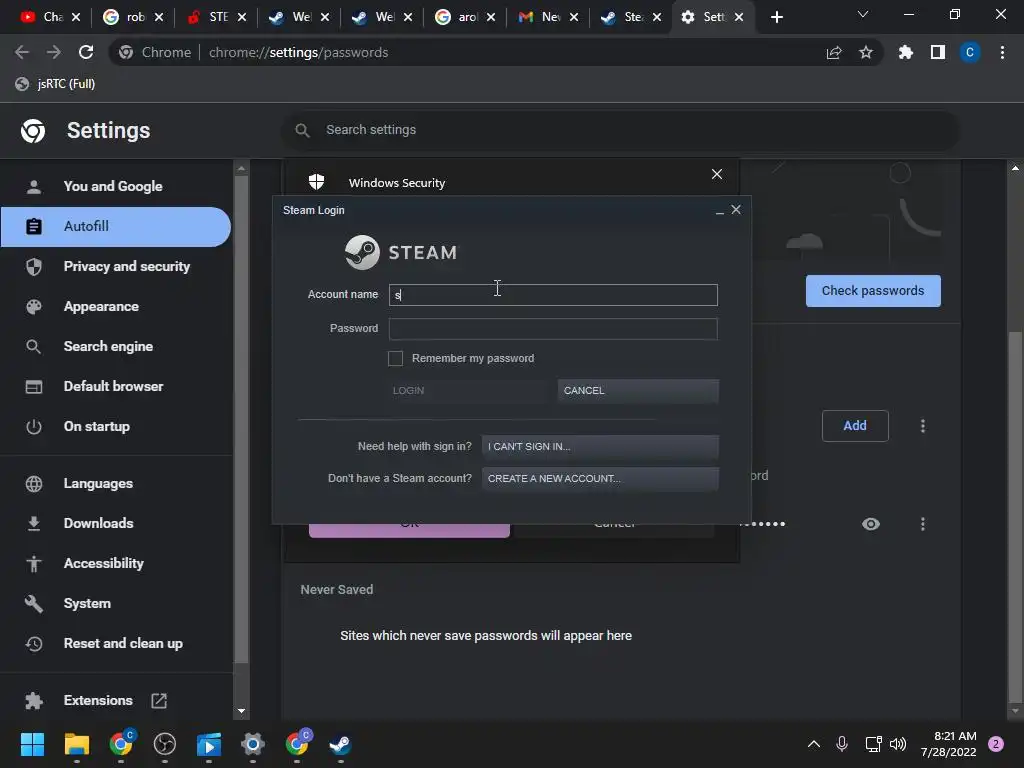Open Default browser settings
The image size is (1024, 768).
click(x=116, y=386)
